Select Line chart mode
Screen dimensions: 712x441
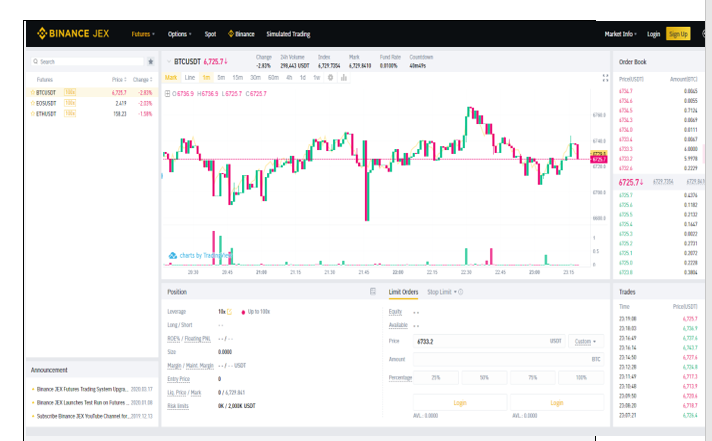(190, 78)
